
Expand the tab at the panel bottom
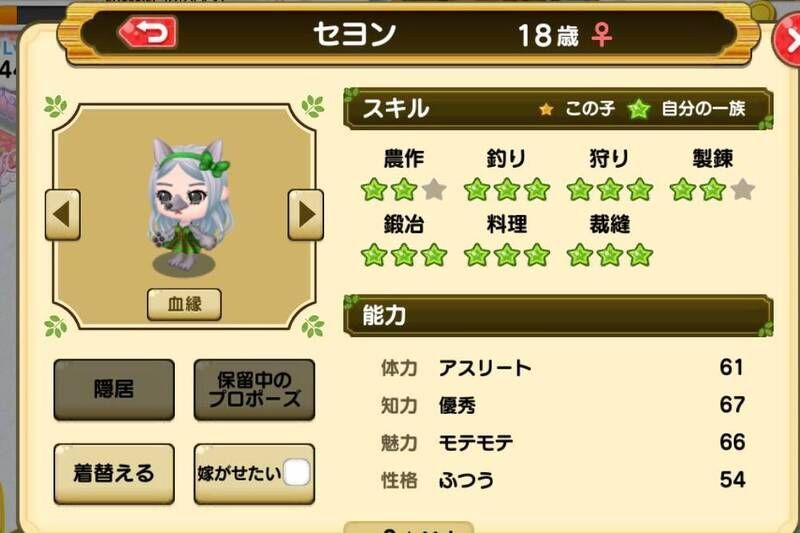(x=409, y=527)
